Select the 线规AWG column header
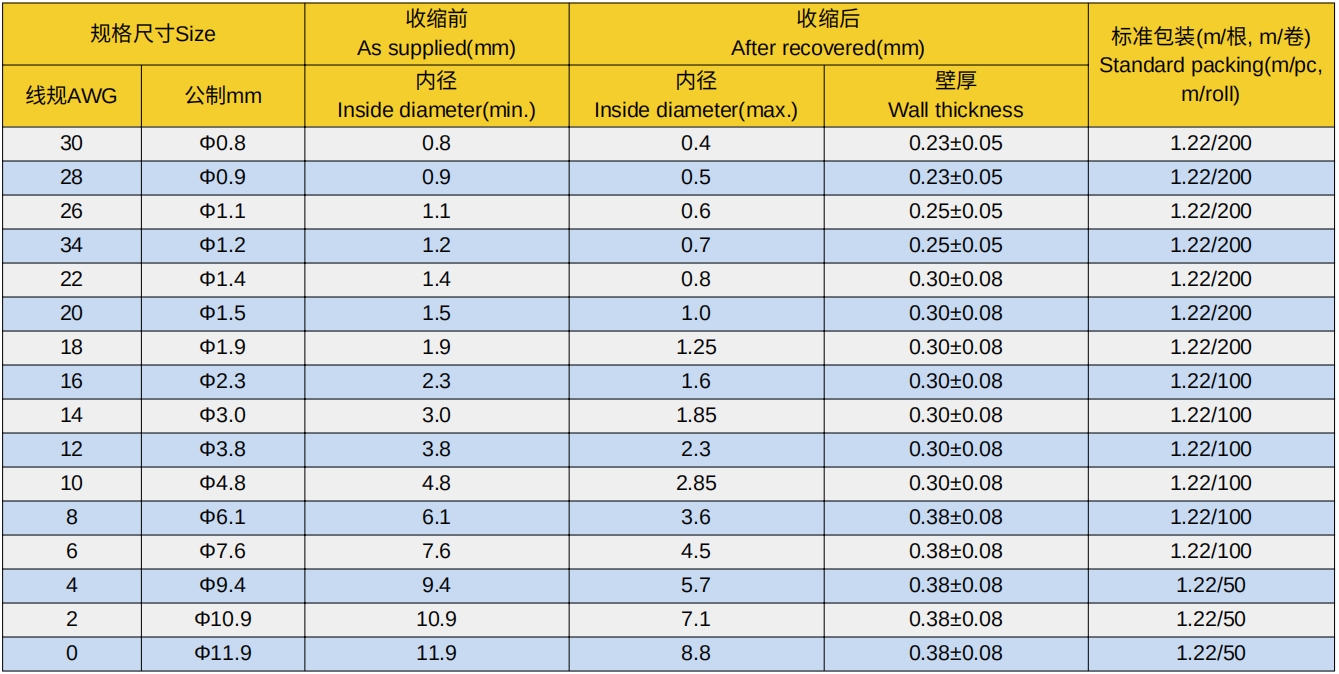Screen dimensions: 1339x674 pyautogui.click(x=72, y=96)
